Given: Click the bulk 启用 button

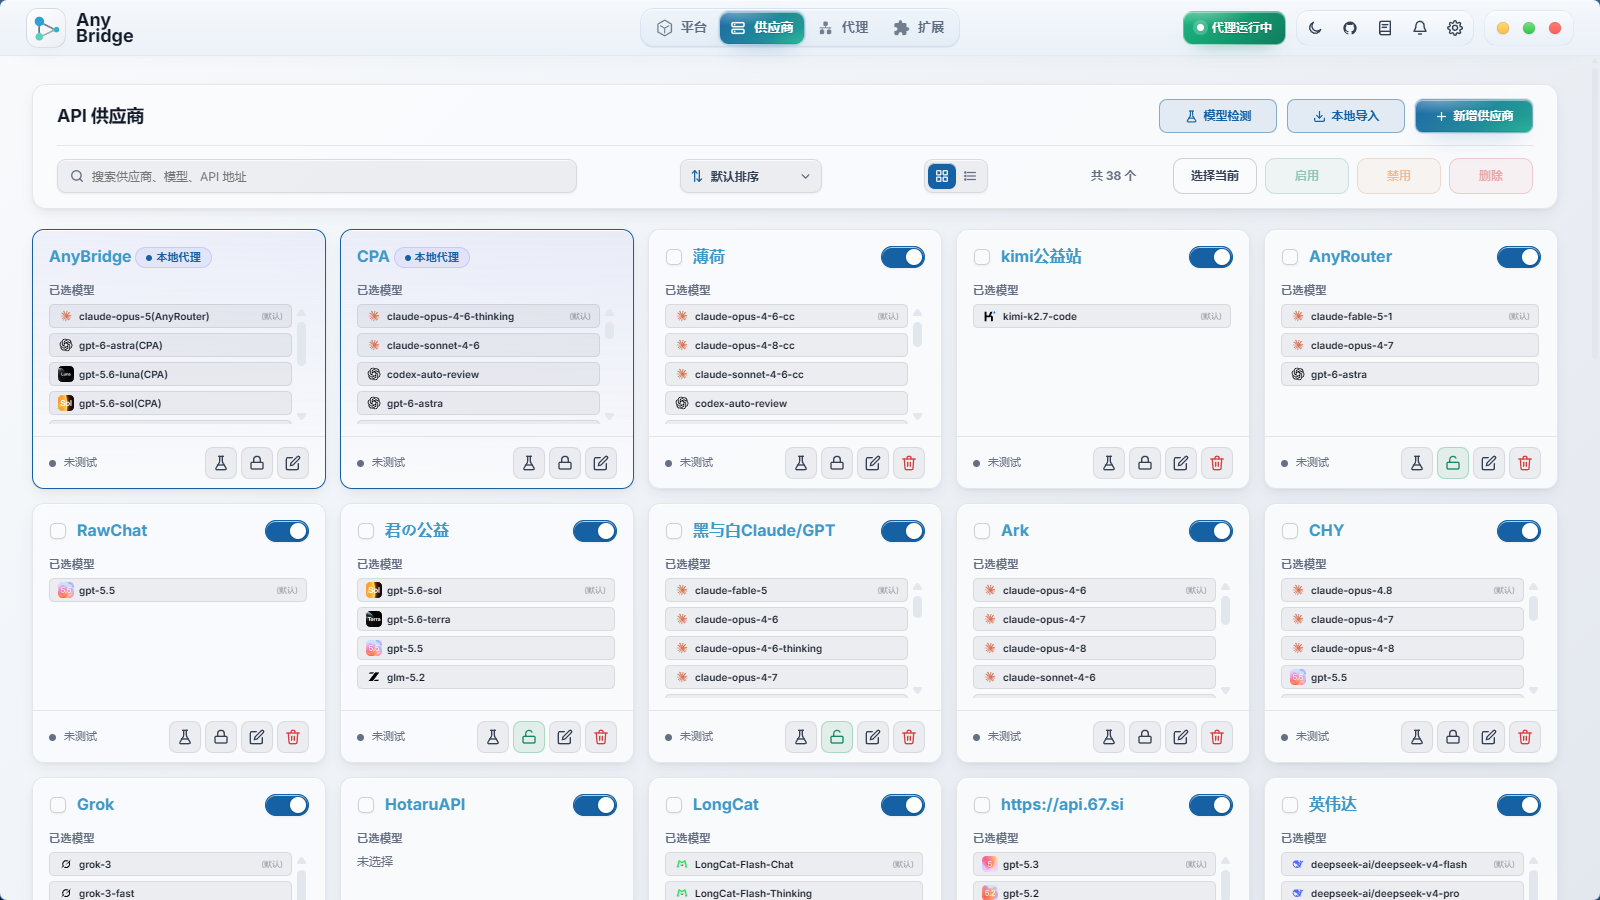Looking at the screenshot, I should click(x=1307, y=176).
